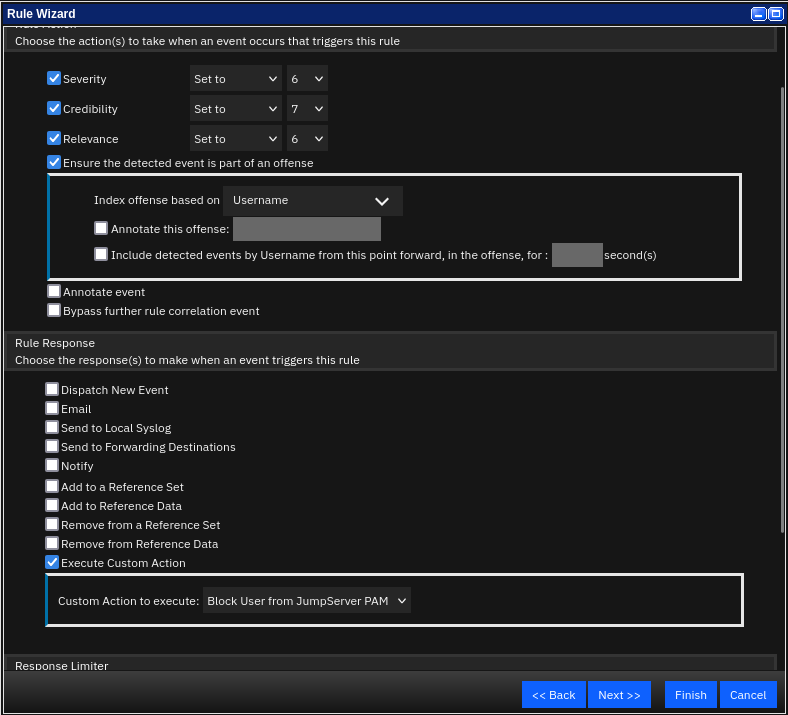
Task: Check Bypass further rule correlation event
Action: tap(54, 311)
